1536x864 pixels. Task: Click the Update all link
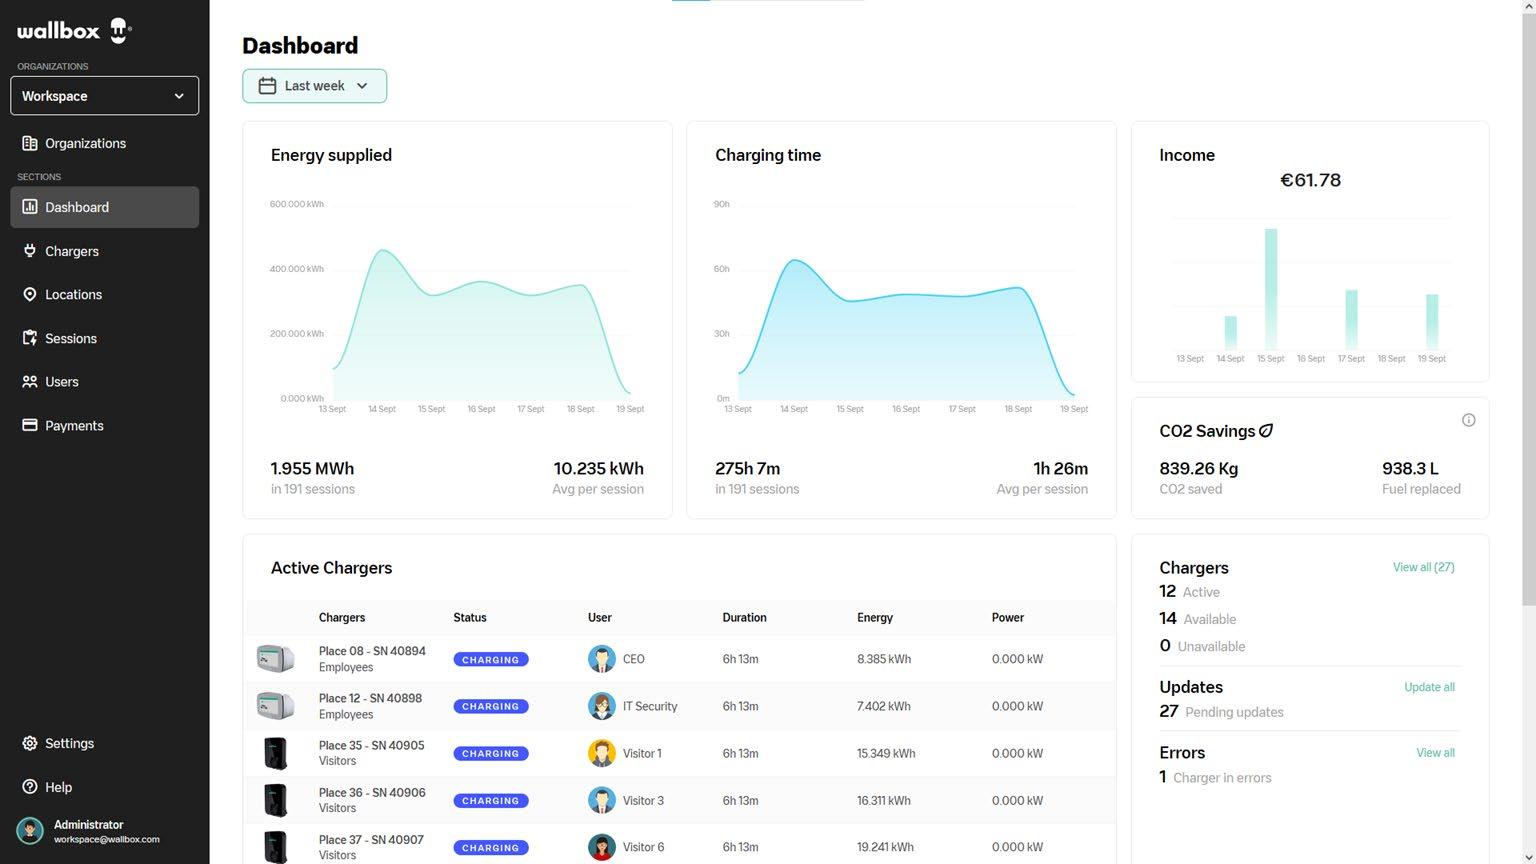pyautogui.click(x=1429, y=687)
